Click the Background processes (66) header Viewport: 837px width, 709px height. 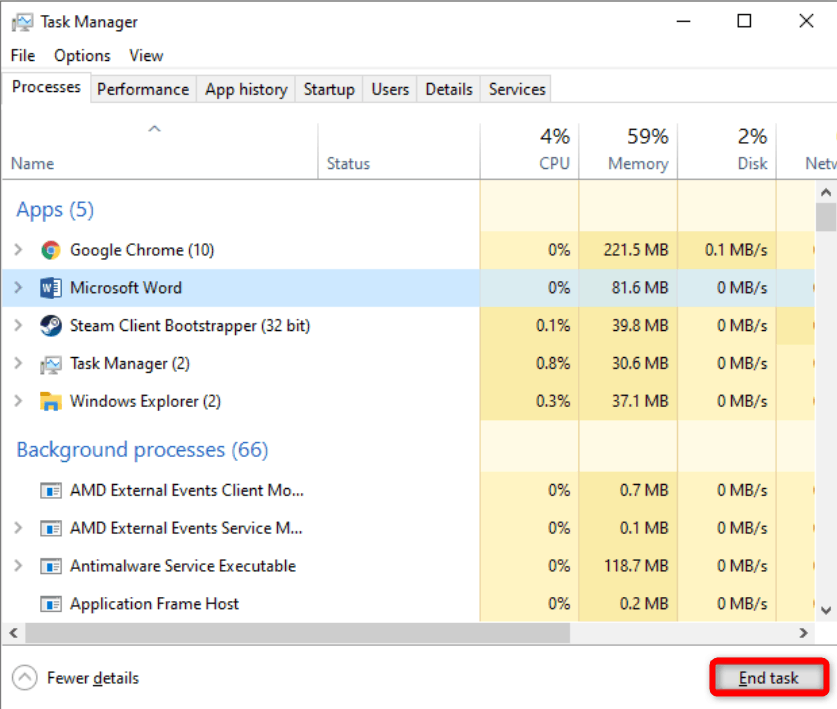143,450
